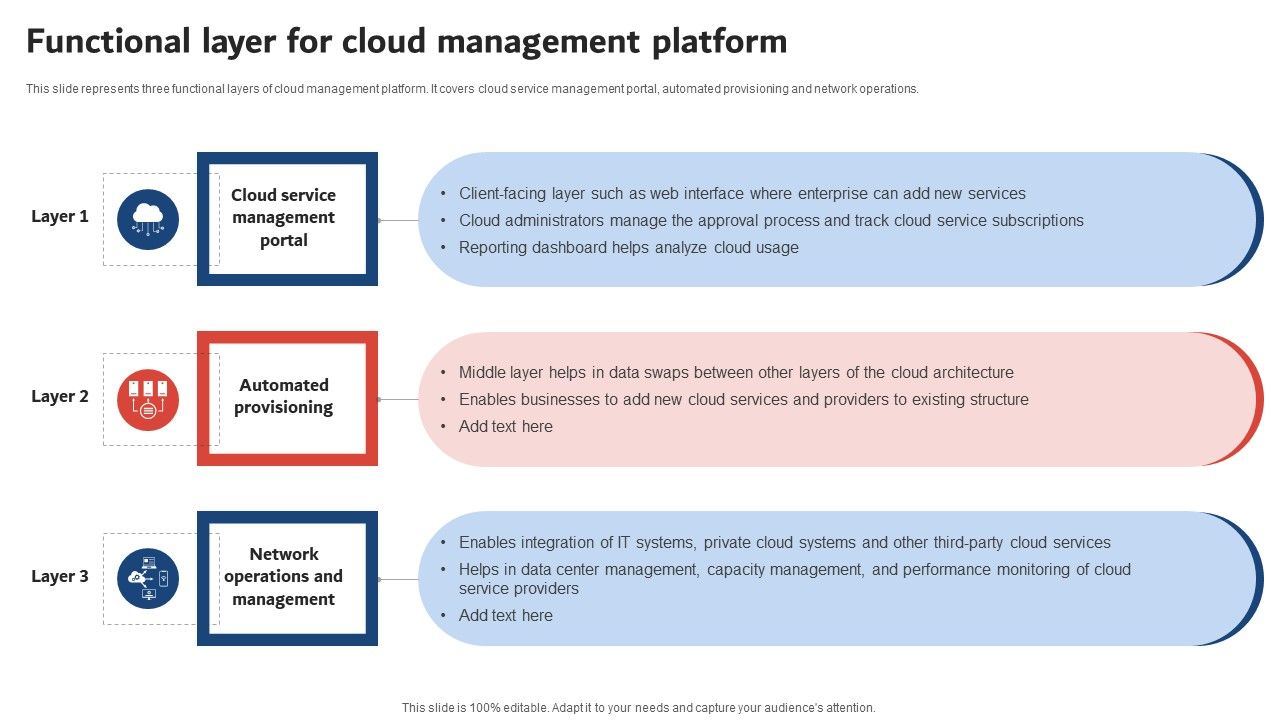Select the slide title 'Functional layer for cloud management platform'
1280x720 pixels.
pyautogui.click(x=407, y=42)
